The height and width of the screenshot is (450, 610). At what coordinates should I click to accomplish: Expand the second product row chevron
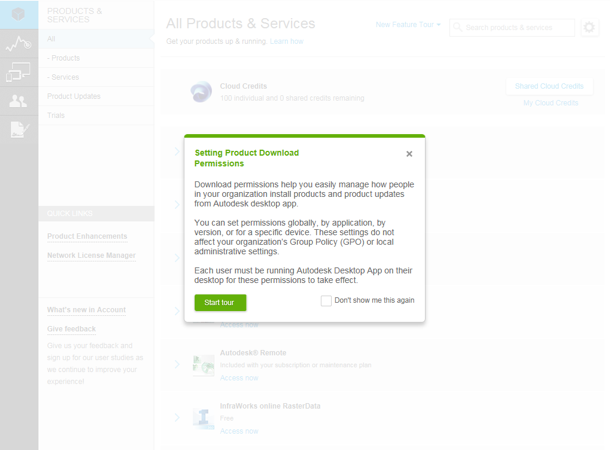[x=177, y=205]
